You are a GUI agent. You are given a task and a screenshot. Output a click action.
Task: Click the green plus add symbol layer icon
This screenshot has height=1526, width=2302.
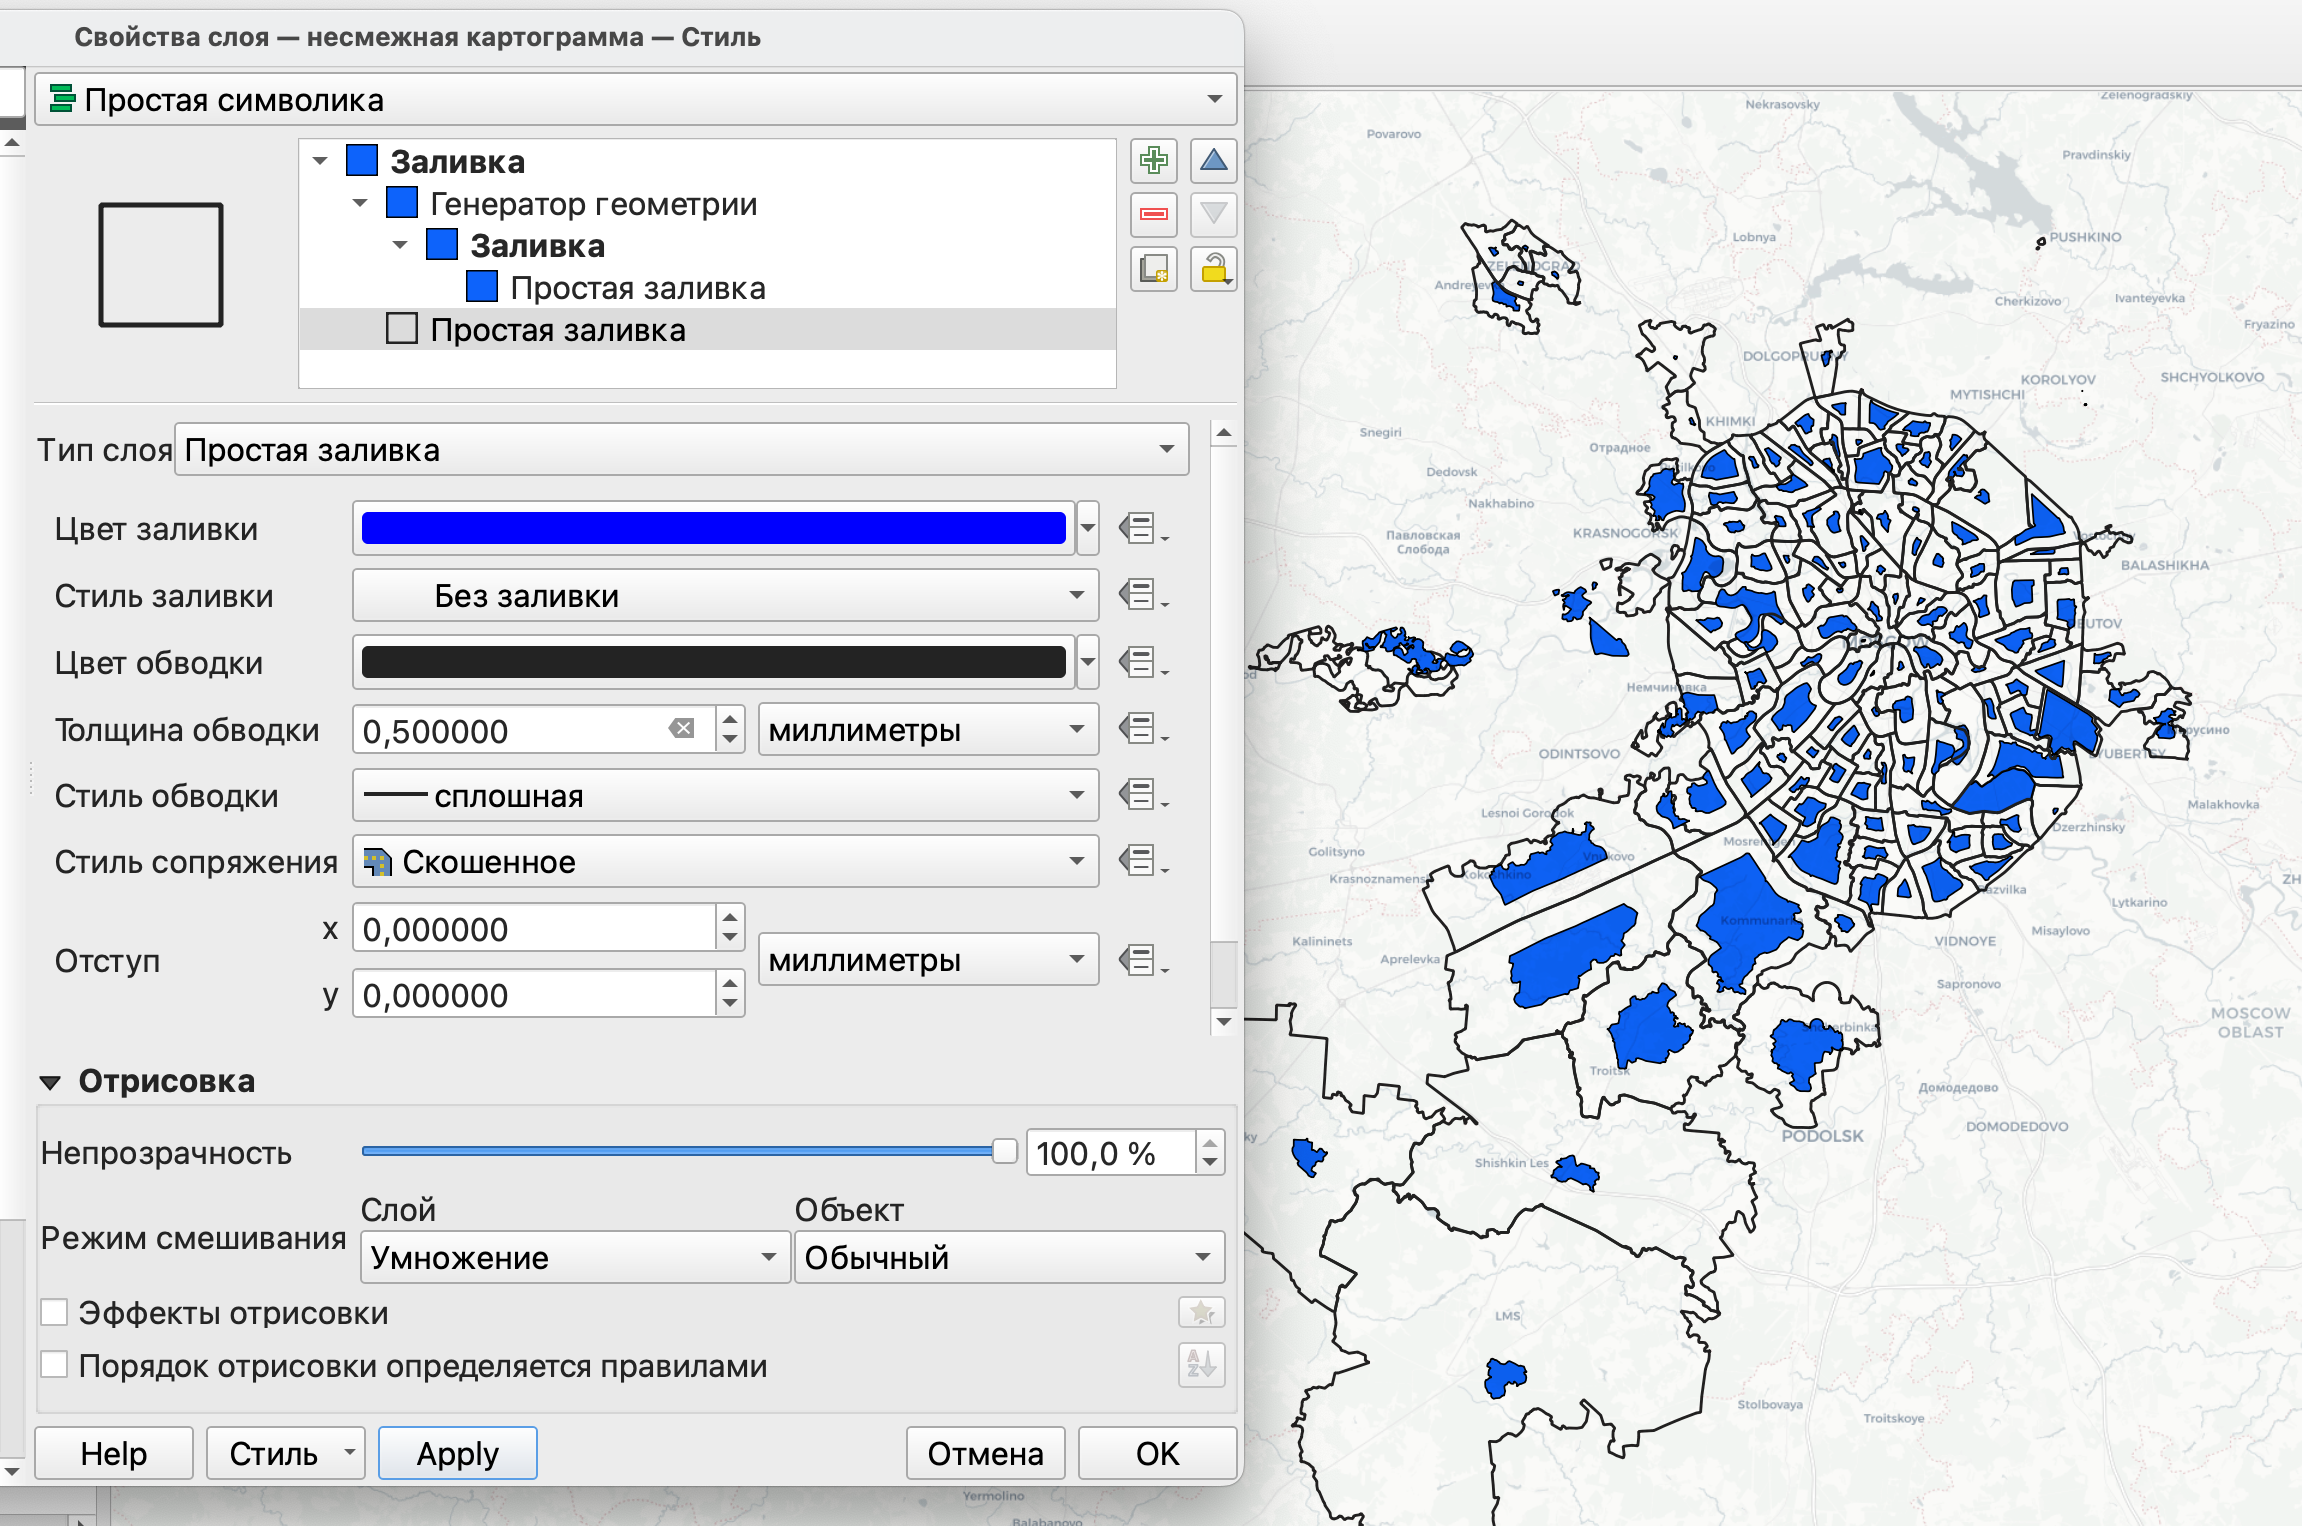1153,161
